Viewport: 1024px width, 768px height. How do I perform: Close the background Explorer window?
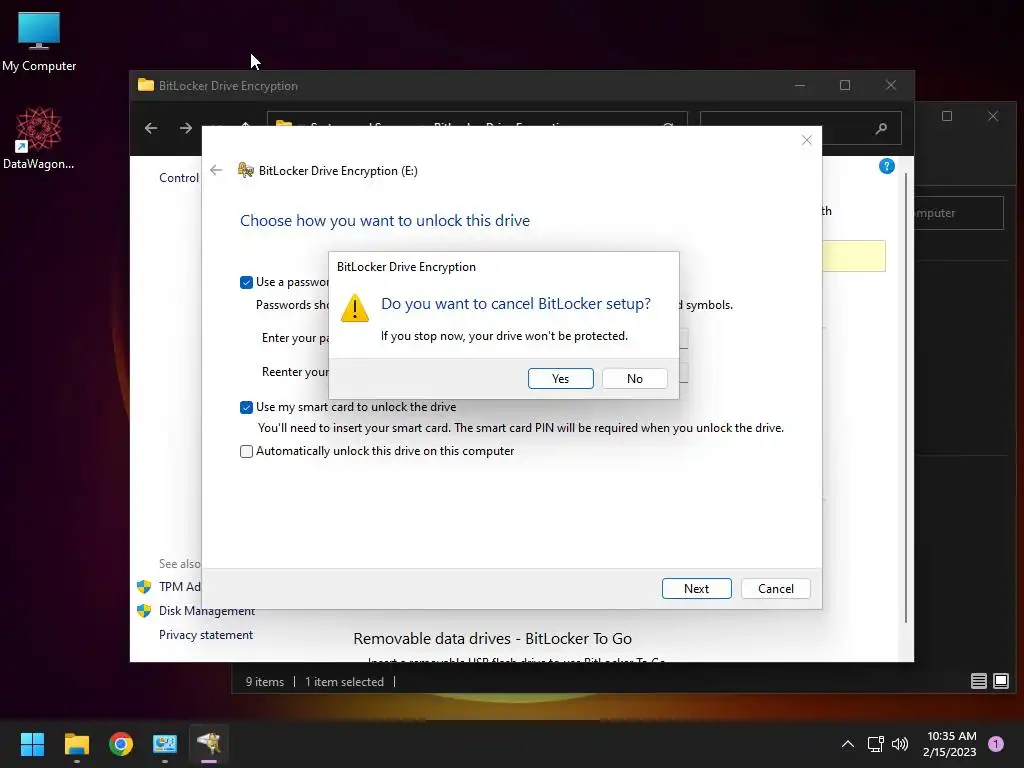pos(993,116)
